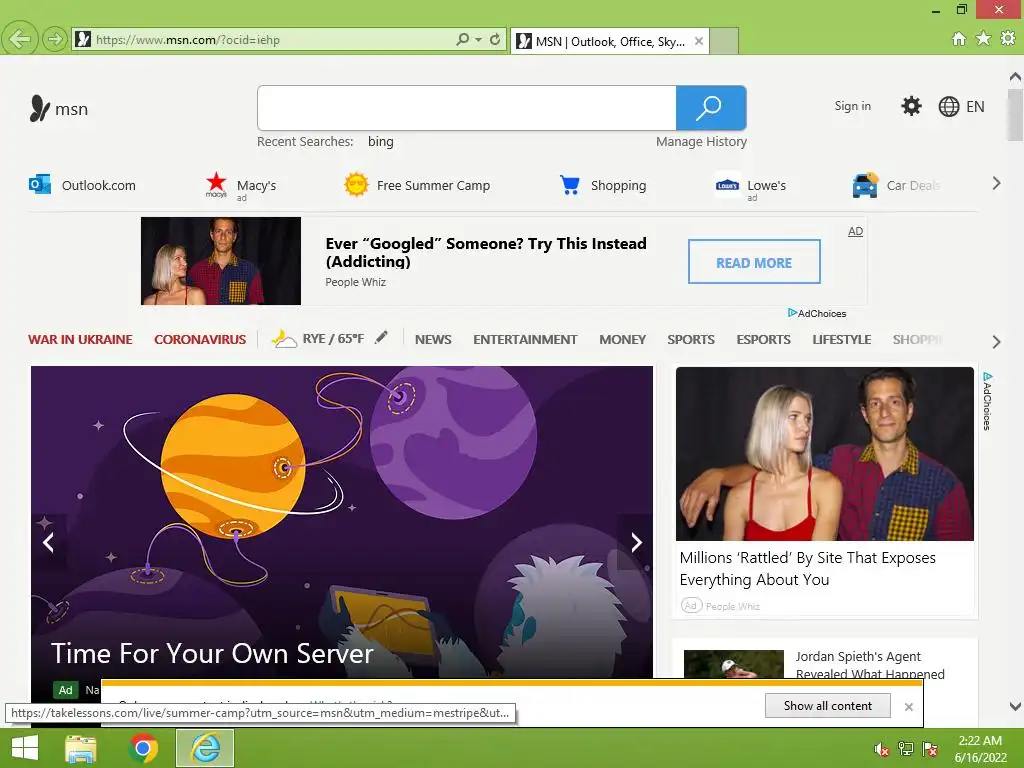Click inside the MSN search box
Viewport: 1024px width, 768px height.
(466, 108)
